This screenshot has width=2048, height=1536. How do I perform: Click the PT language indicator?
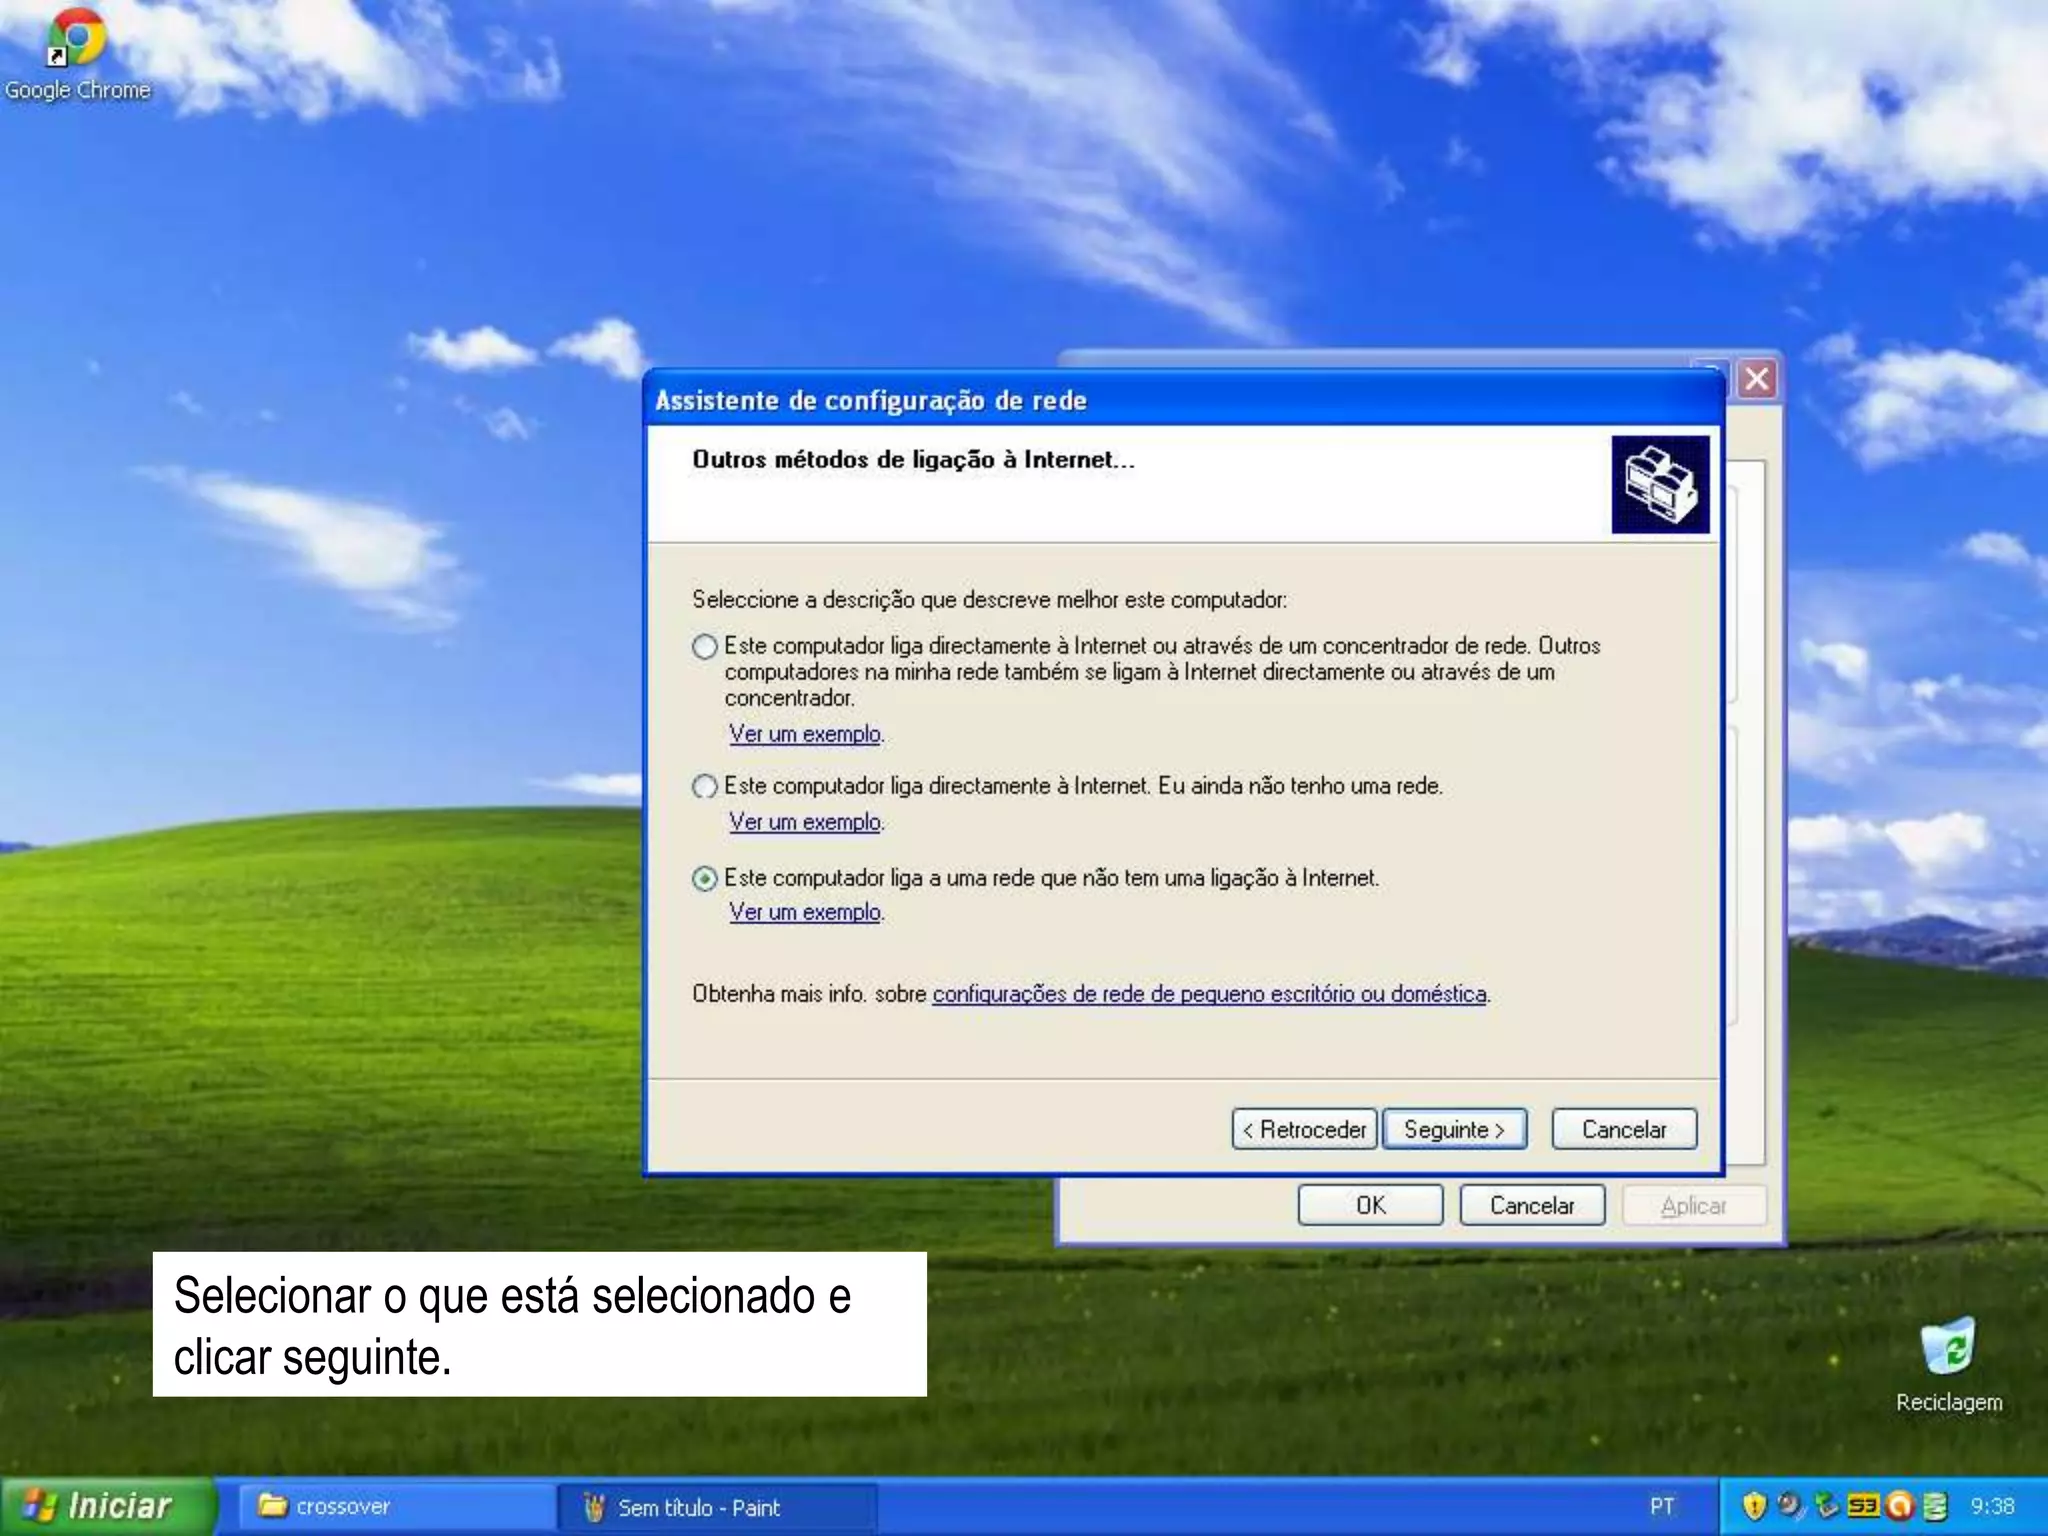[x=1662, y=1506]
